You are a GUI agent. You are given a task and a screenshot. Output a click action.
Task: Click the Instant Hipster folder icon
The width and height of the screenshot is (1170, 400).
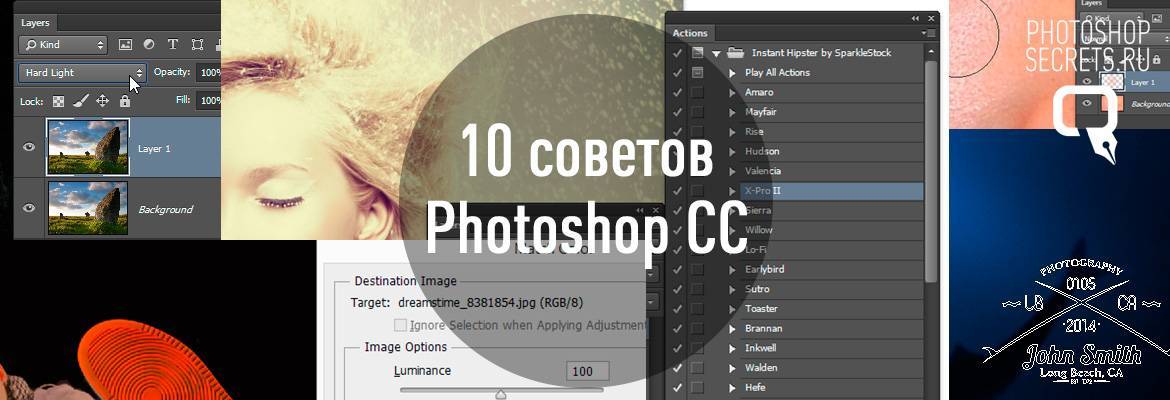point(735,53)
